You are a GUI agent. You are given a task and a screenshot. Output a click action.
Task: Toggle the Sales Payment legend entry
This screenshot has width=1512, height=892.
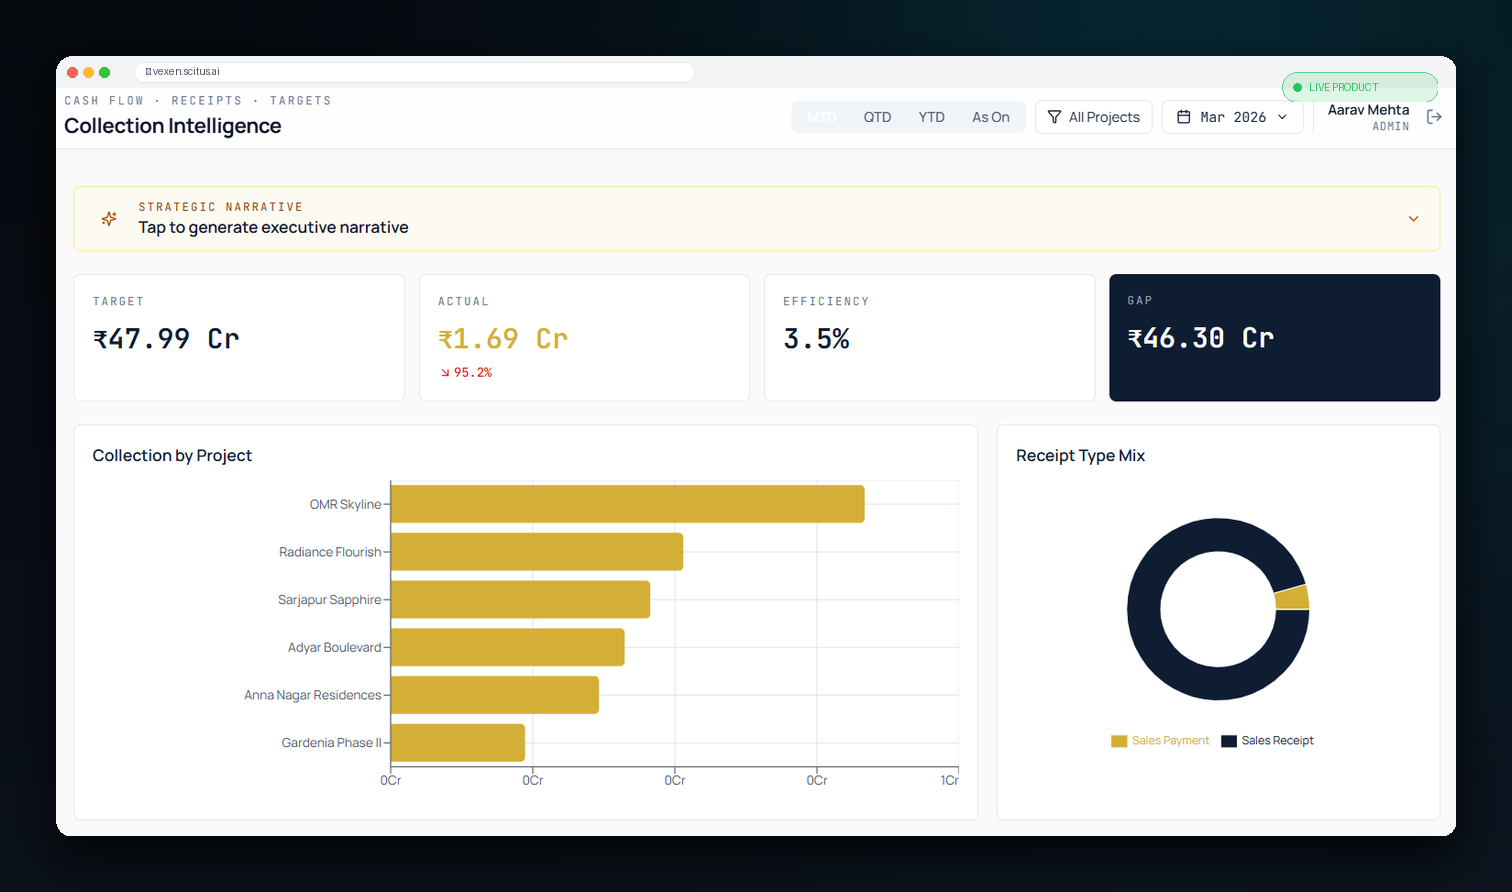(1160, 741)
